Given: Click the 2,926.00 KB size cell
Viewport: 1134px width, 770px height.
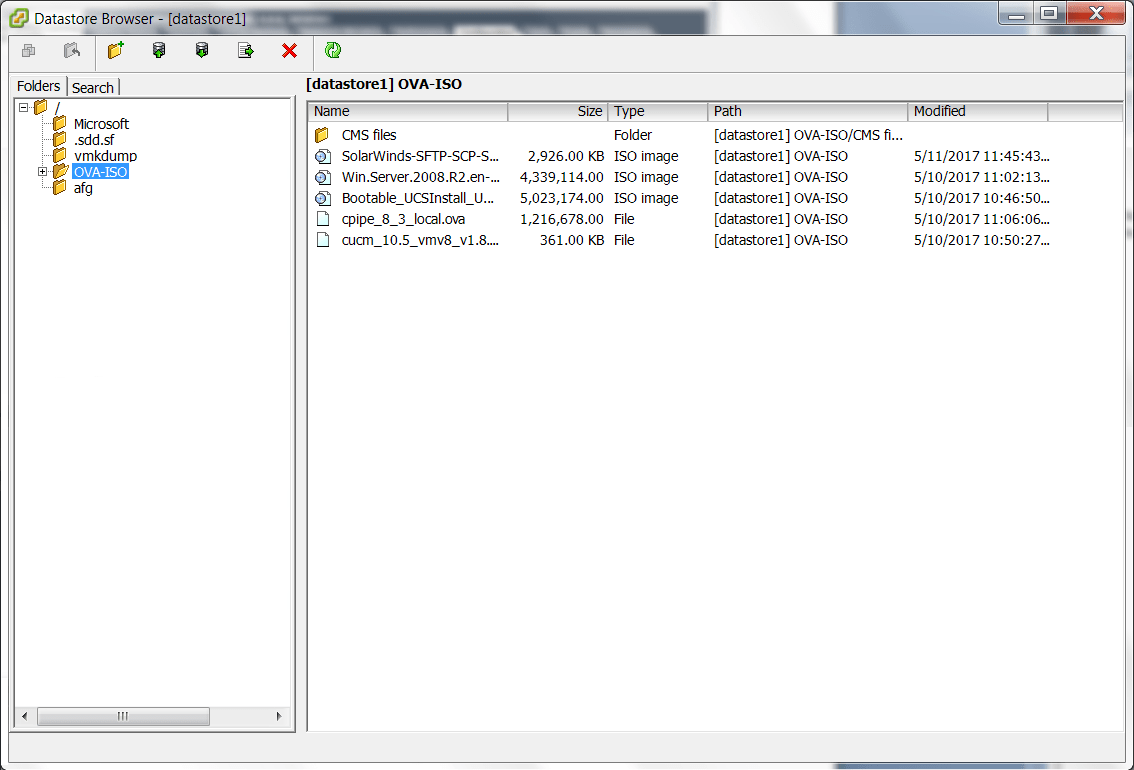Looking at the screenshot, I should [566, 156].
